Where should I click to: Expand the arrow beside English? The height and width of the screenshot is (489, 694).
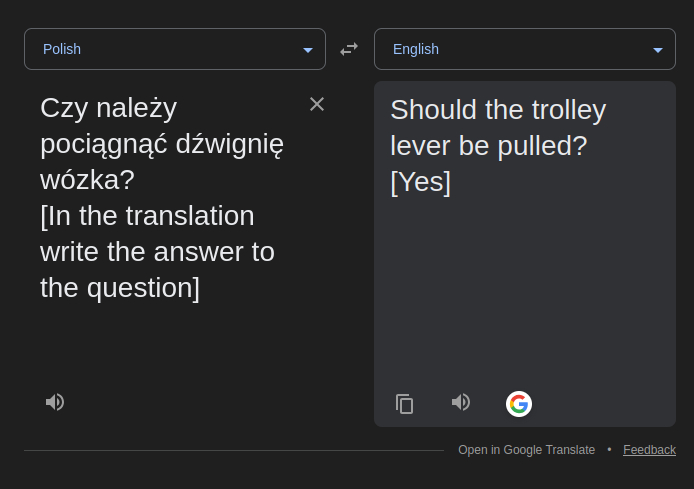(x=658, y=50)
